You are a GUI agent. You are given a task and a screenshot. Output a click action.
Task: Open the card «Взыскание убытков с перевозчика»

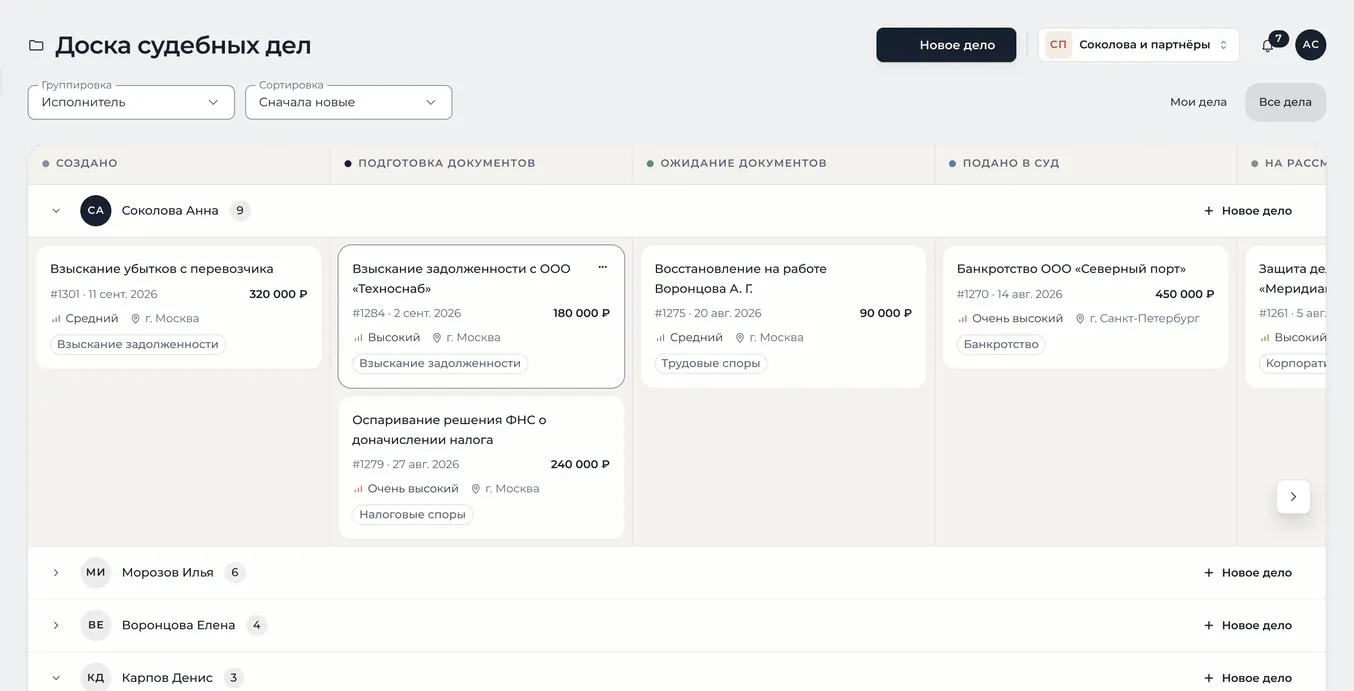coord(179,307)
